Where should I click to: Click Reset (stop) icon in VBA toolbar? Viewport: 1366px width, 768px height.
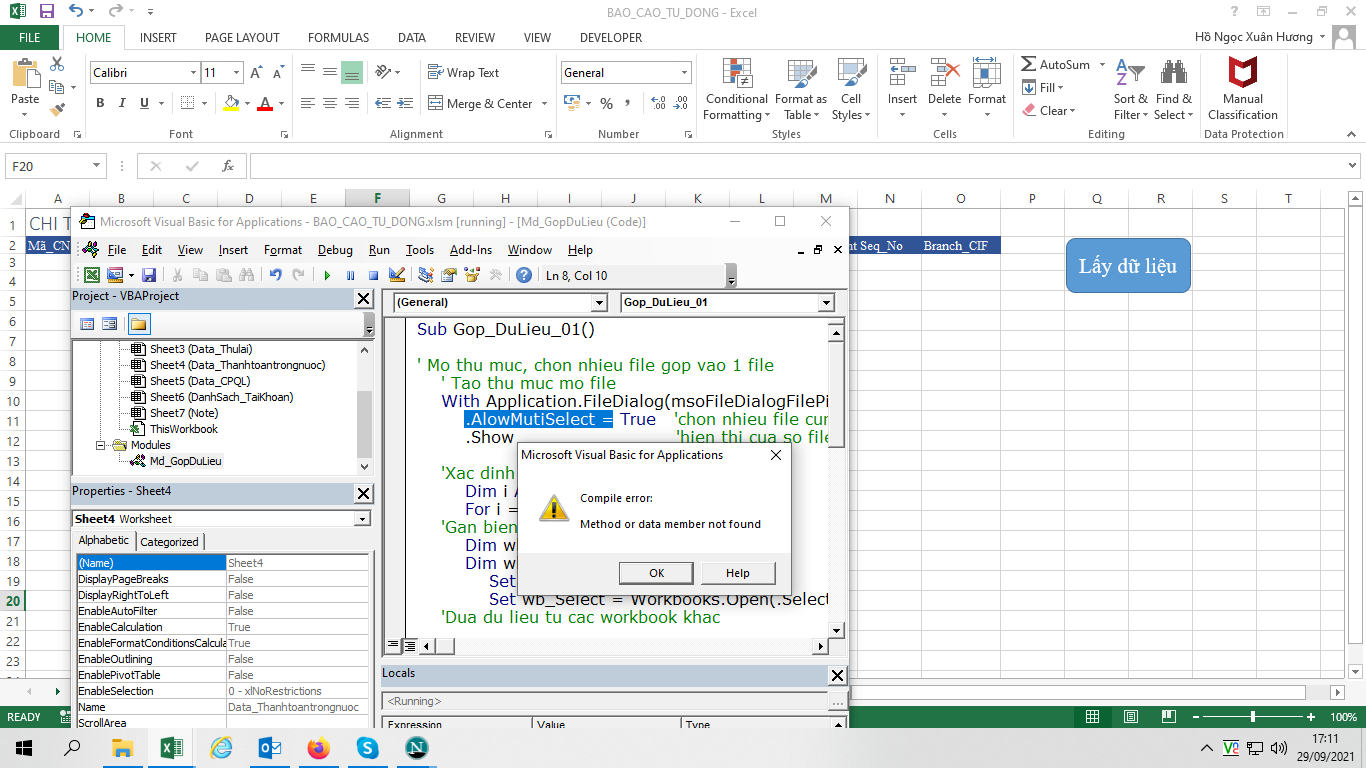click(373, 275)
